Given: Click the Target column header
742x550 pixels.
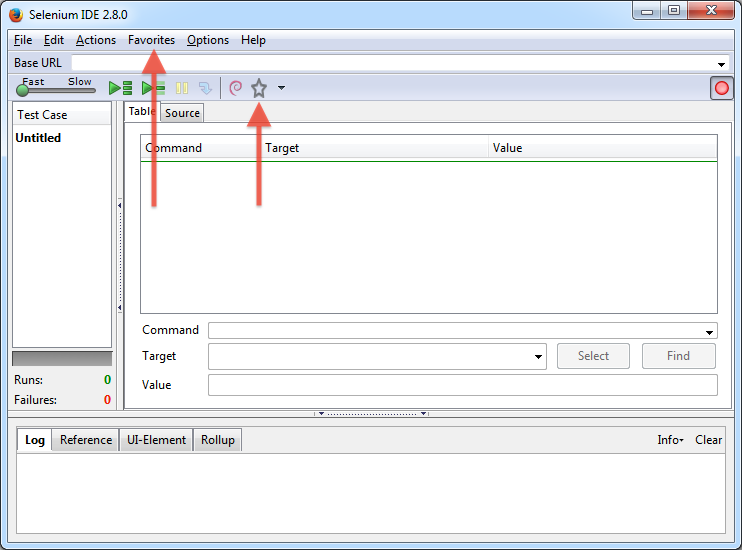Looking at the screenshot, I should coord(374,148).
